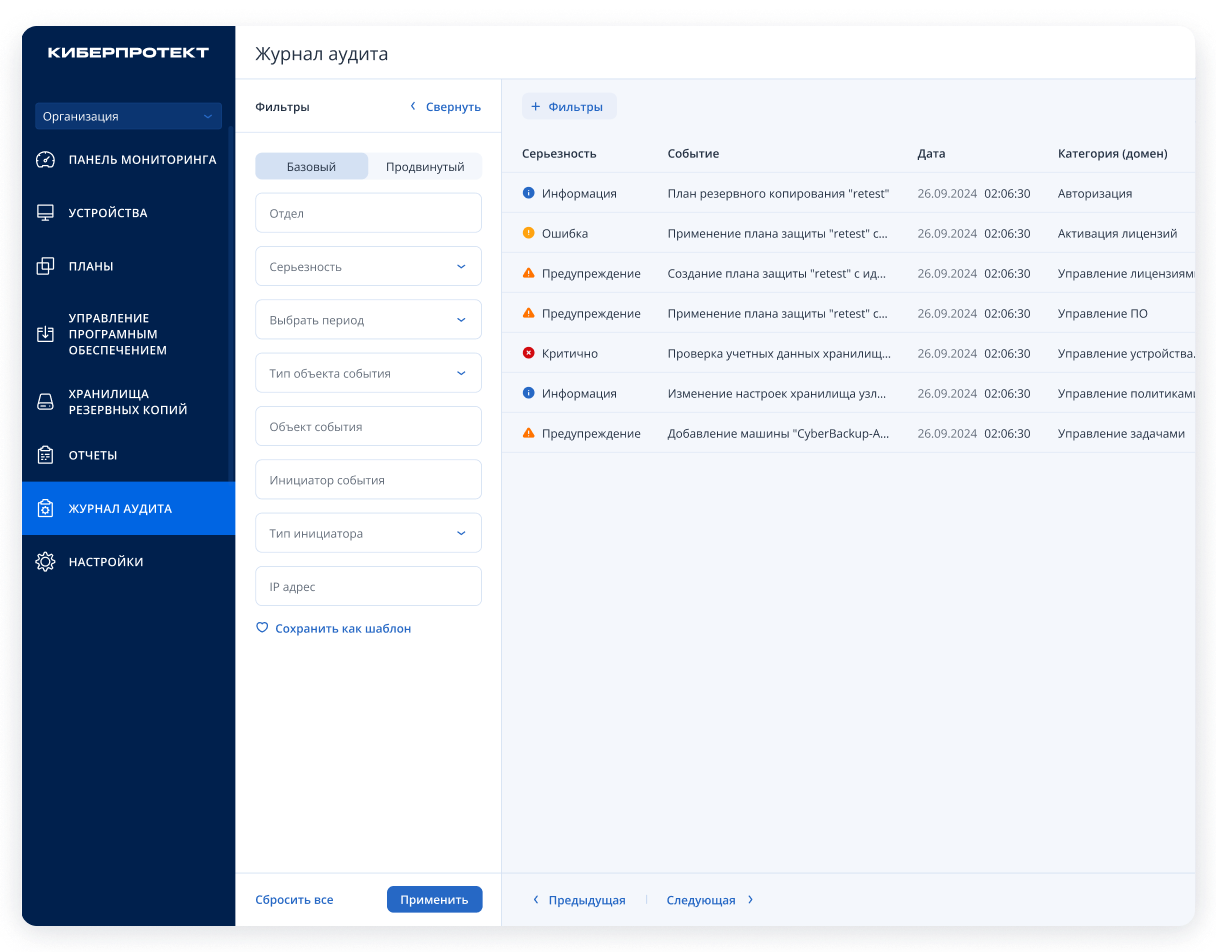Click the warning triangle in the Создание плана защиты row
The image size is (1216, 952).
(529, 273)
